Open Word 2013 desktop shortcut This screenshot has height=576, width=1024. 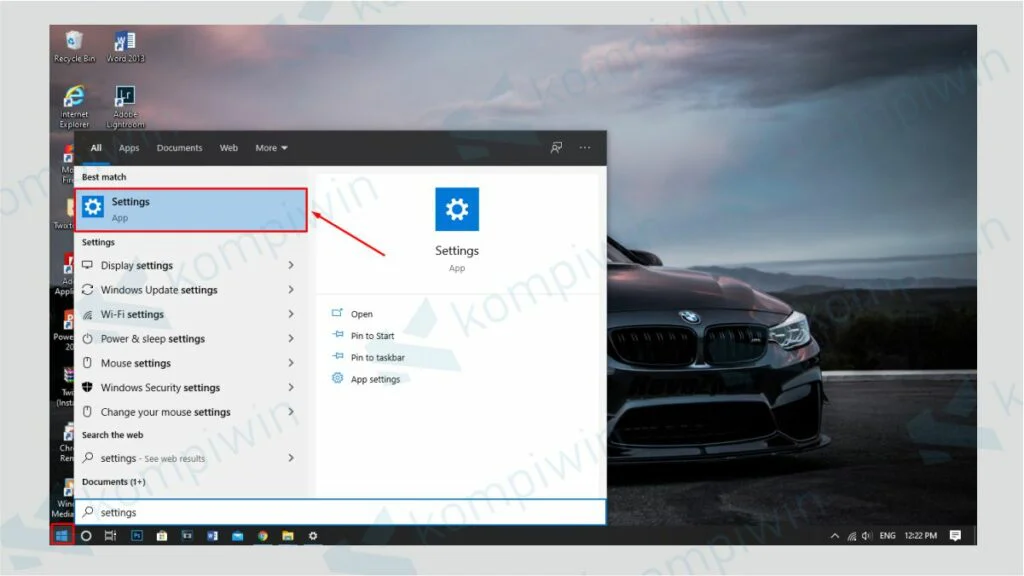[x=125, y=46]
